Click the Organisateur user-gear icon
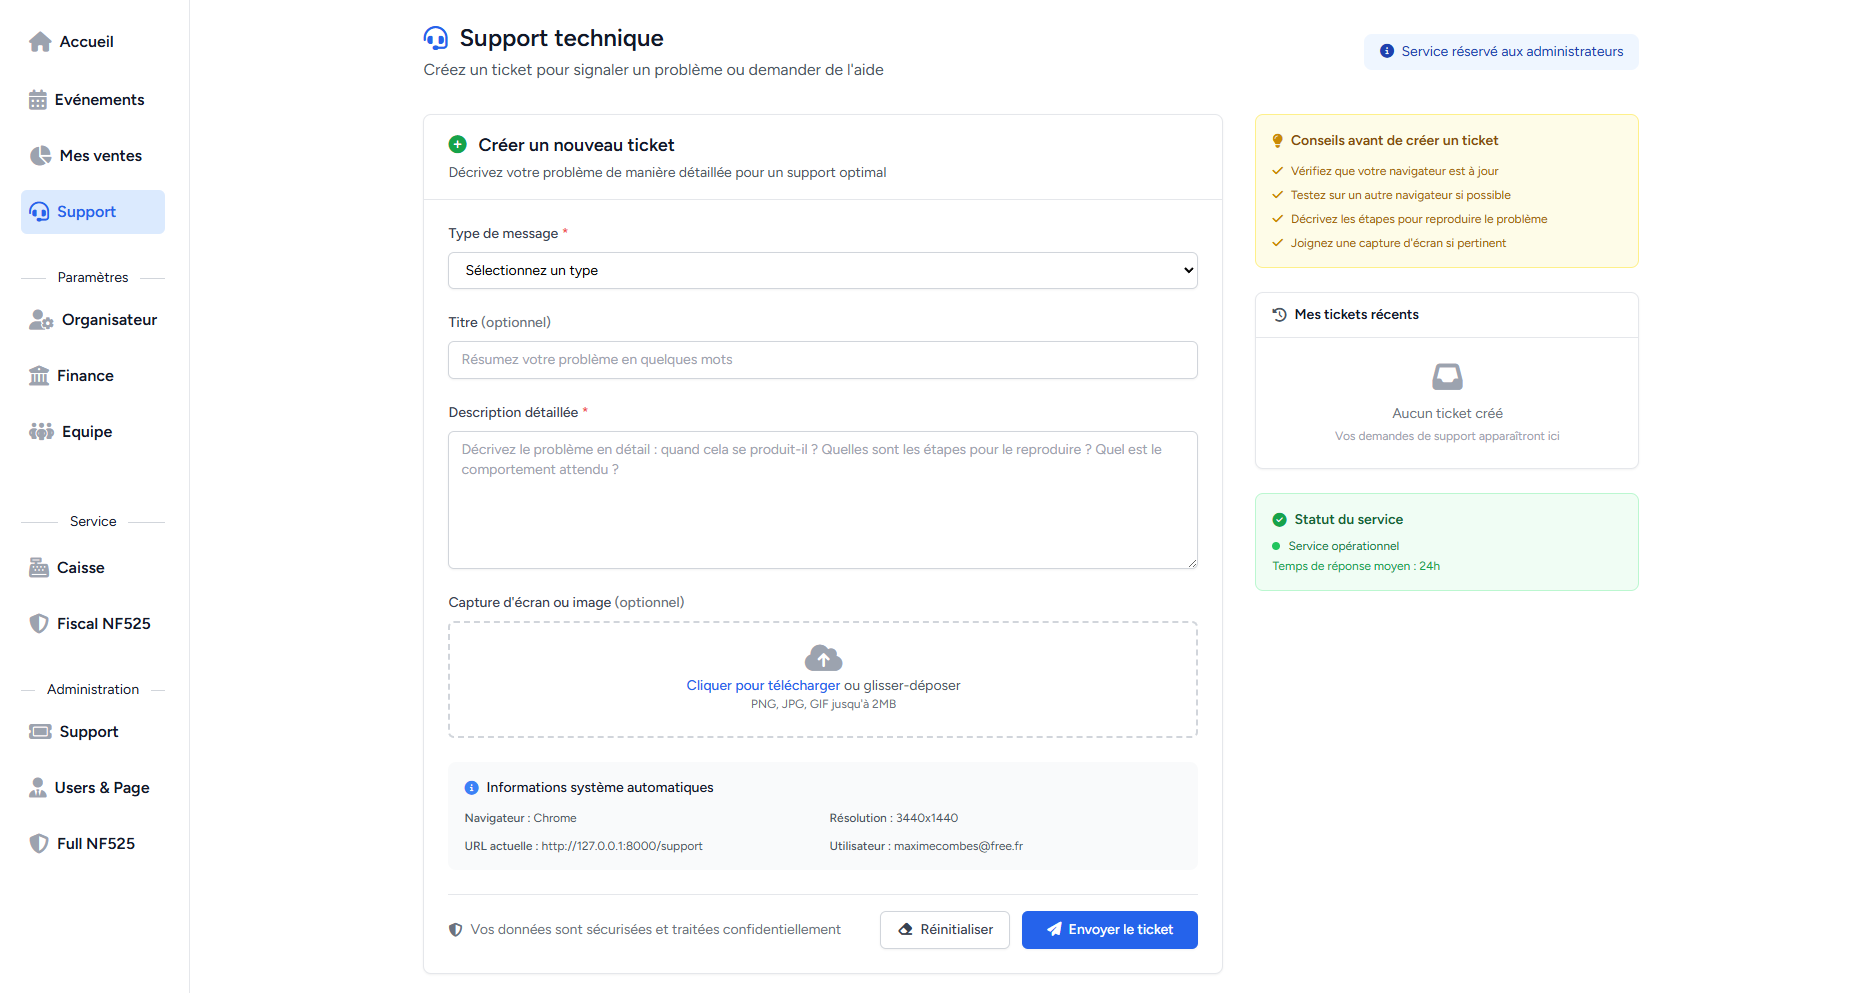This screenshot has height=993, width=1865. 41,320
